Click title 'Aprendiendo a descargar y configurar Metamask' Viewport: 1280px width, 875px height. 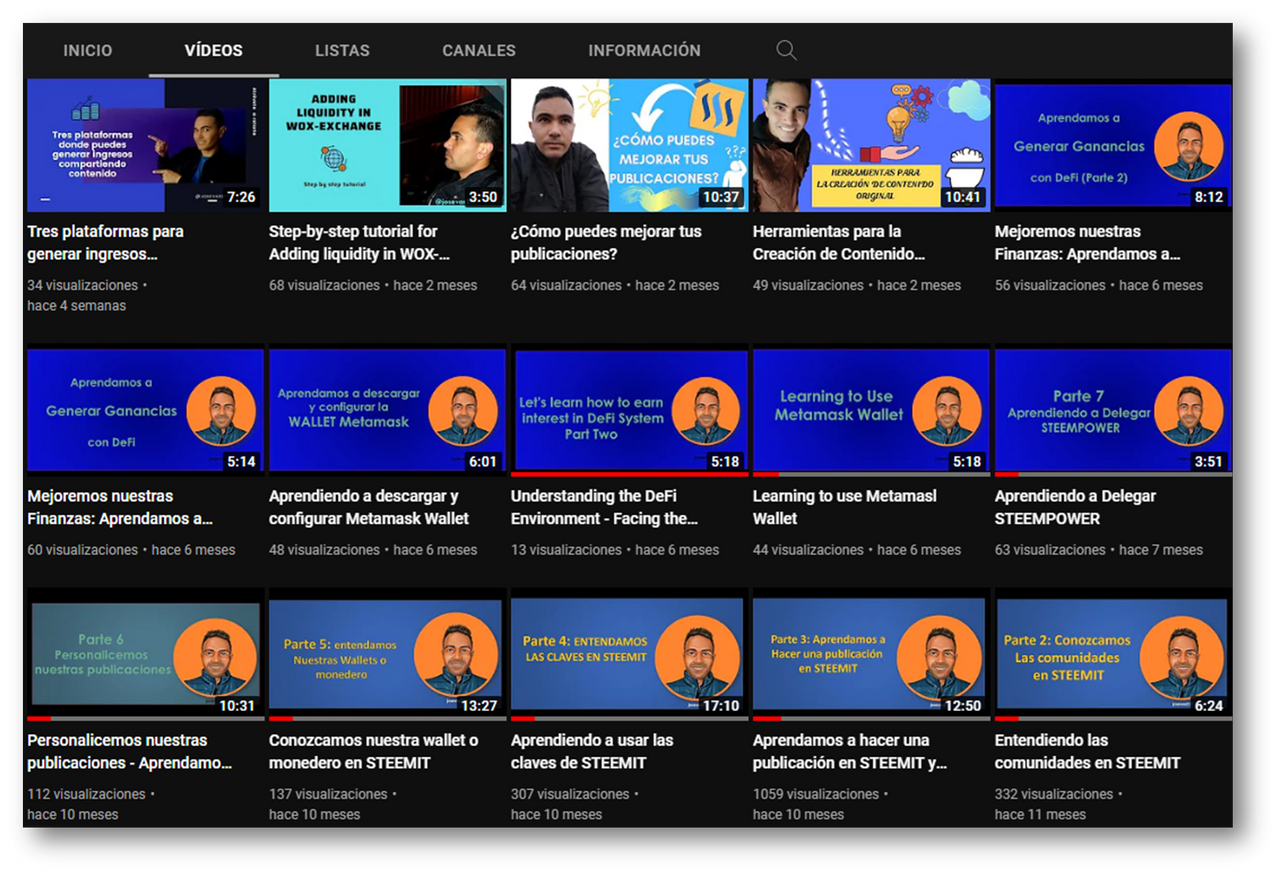click(369, 507)
